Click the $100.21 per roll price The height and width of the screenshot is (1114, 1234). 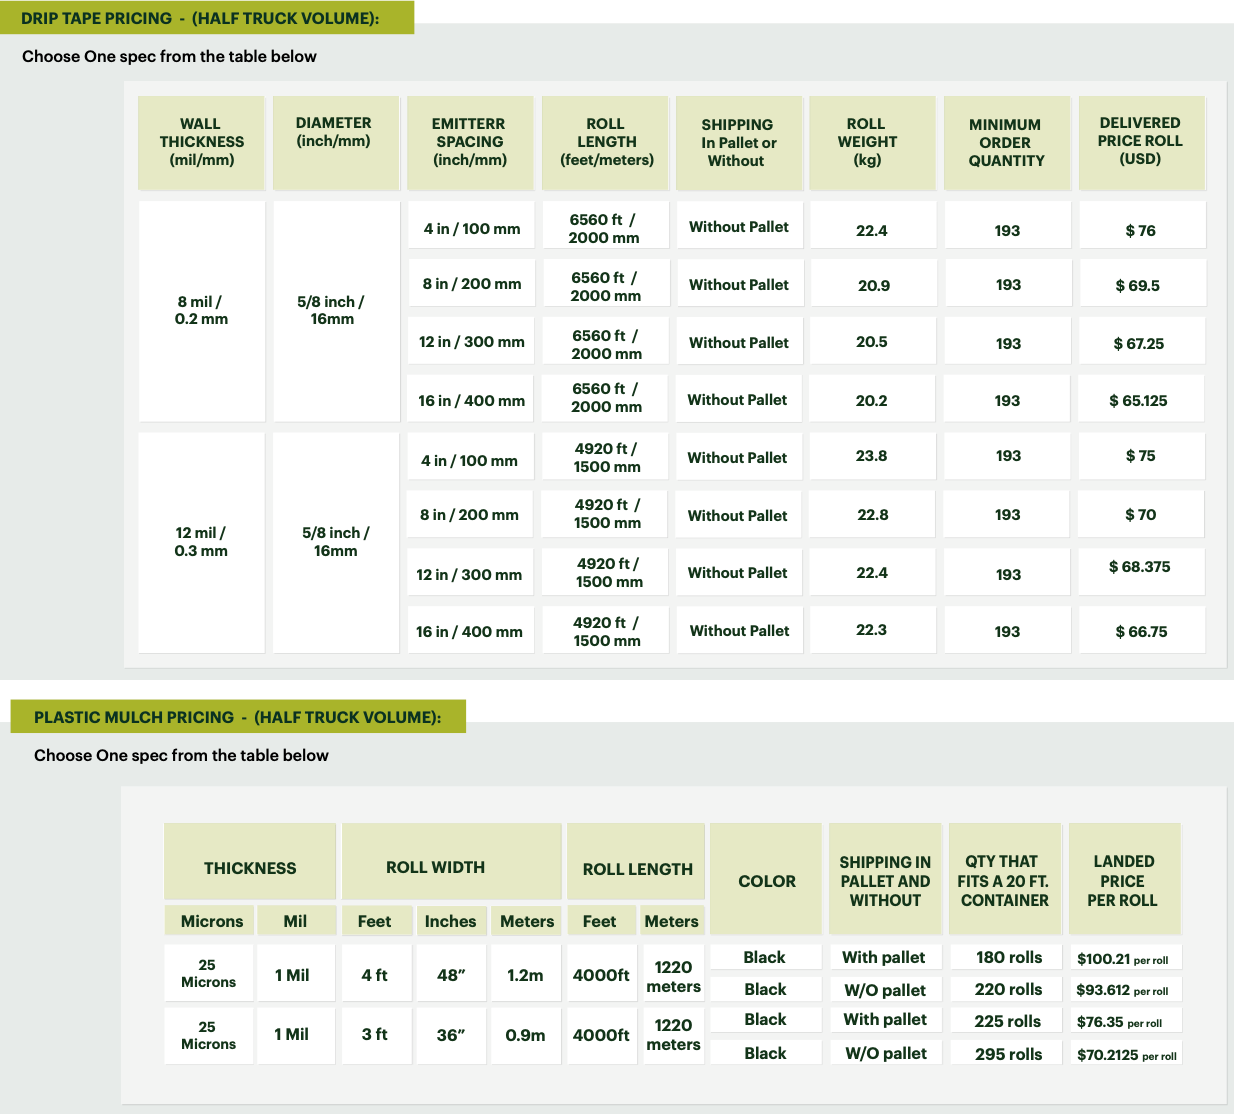tap(1122, 959)
